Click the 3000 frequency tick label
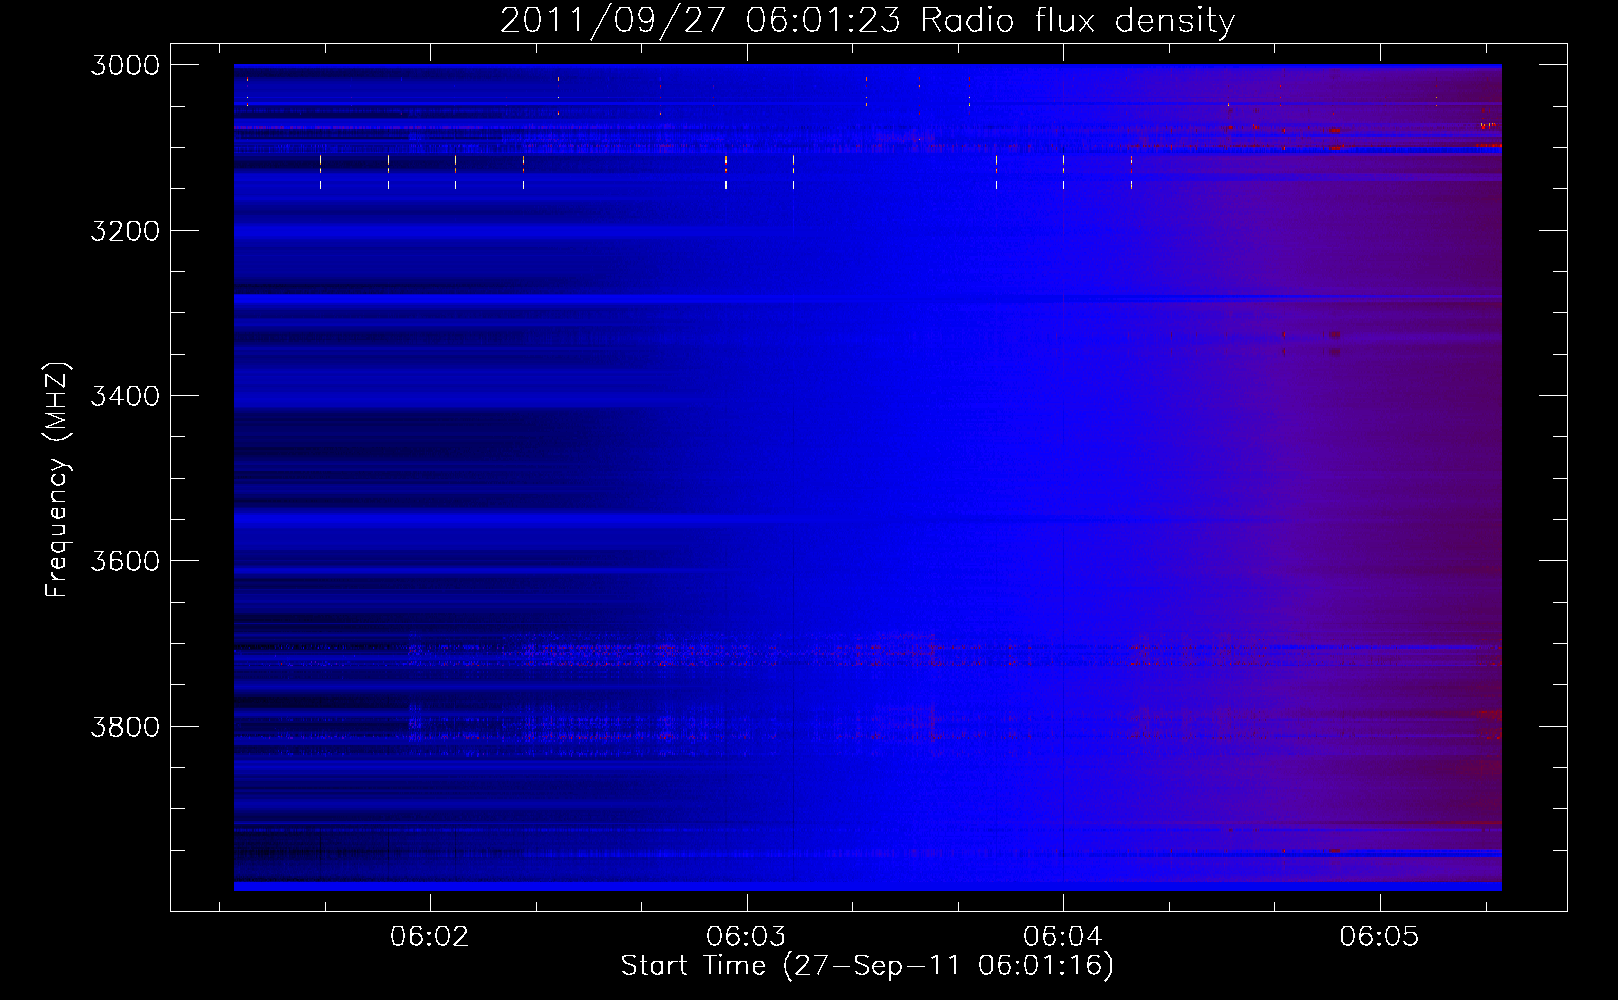This screenshot has height=1000, width=1618. click(x=125, y=65)
